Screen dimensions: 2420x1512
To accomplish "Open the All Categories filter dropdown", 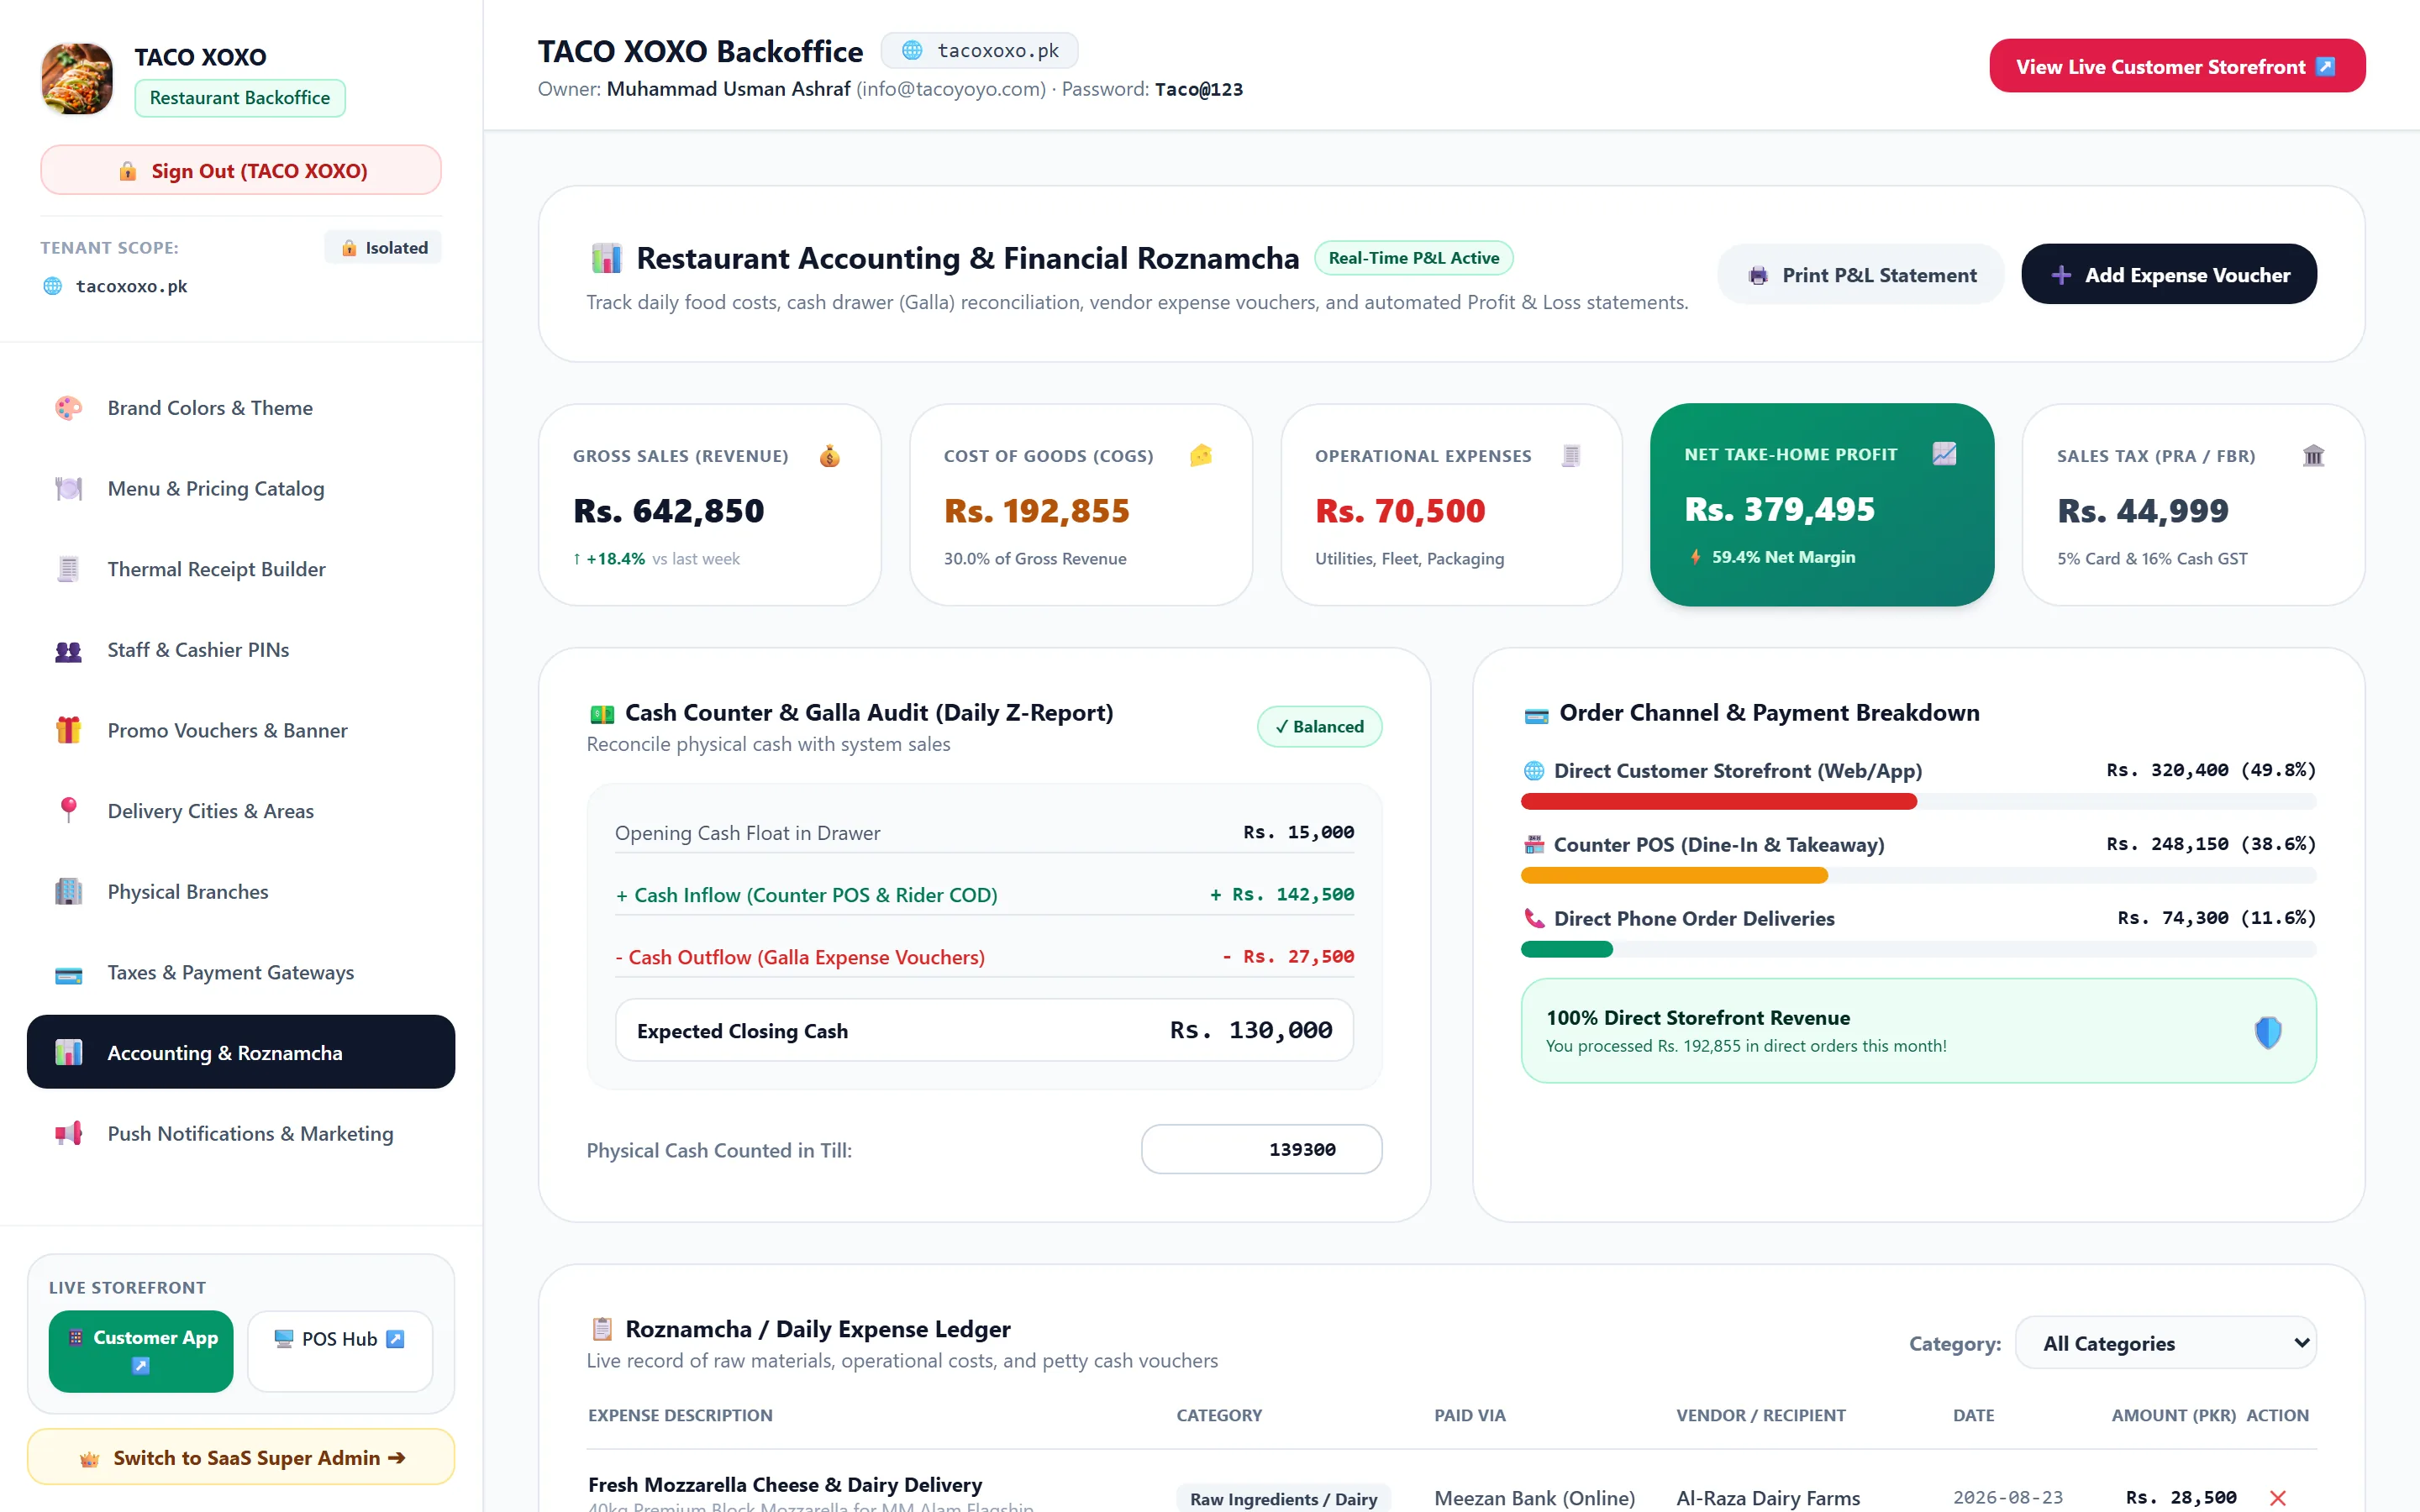I will click(x=2165, y=1343).
